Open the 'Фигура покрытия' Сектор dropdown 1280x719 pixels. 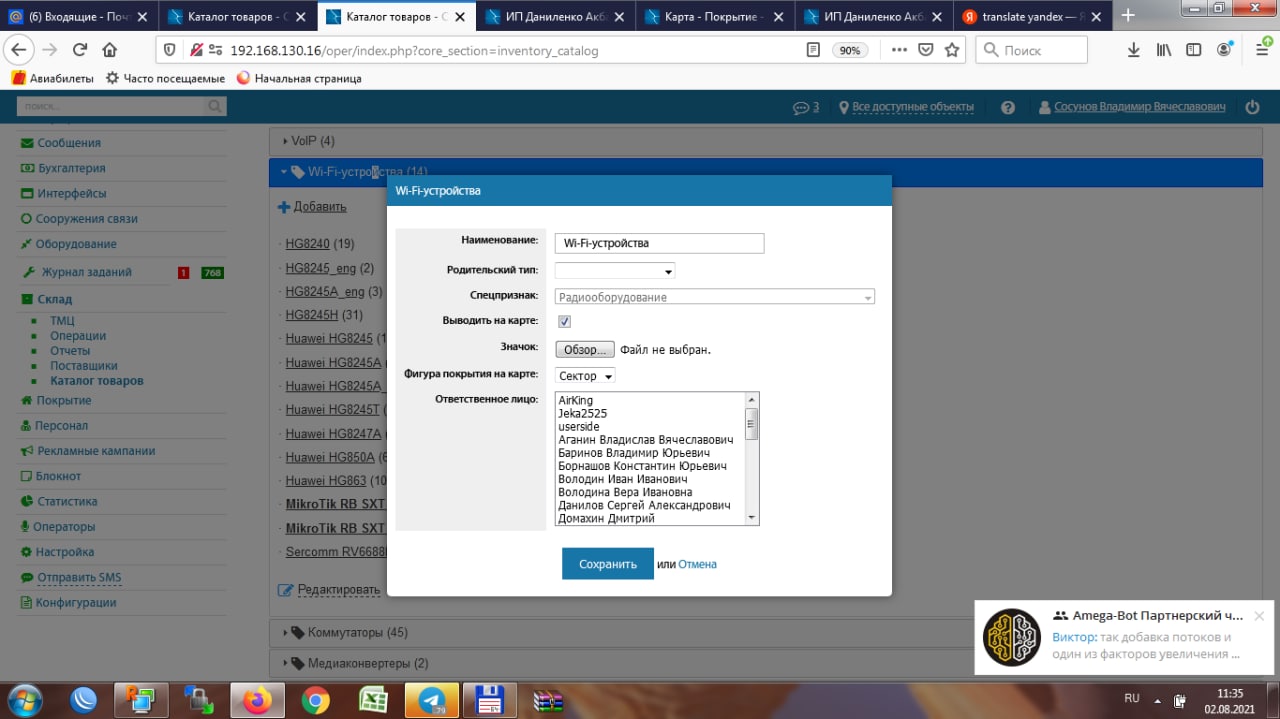click(x=585, y=376)
